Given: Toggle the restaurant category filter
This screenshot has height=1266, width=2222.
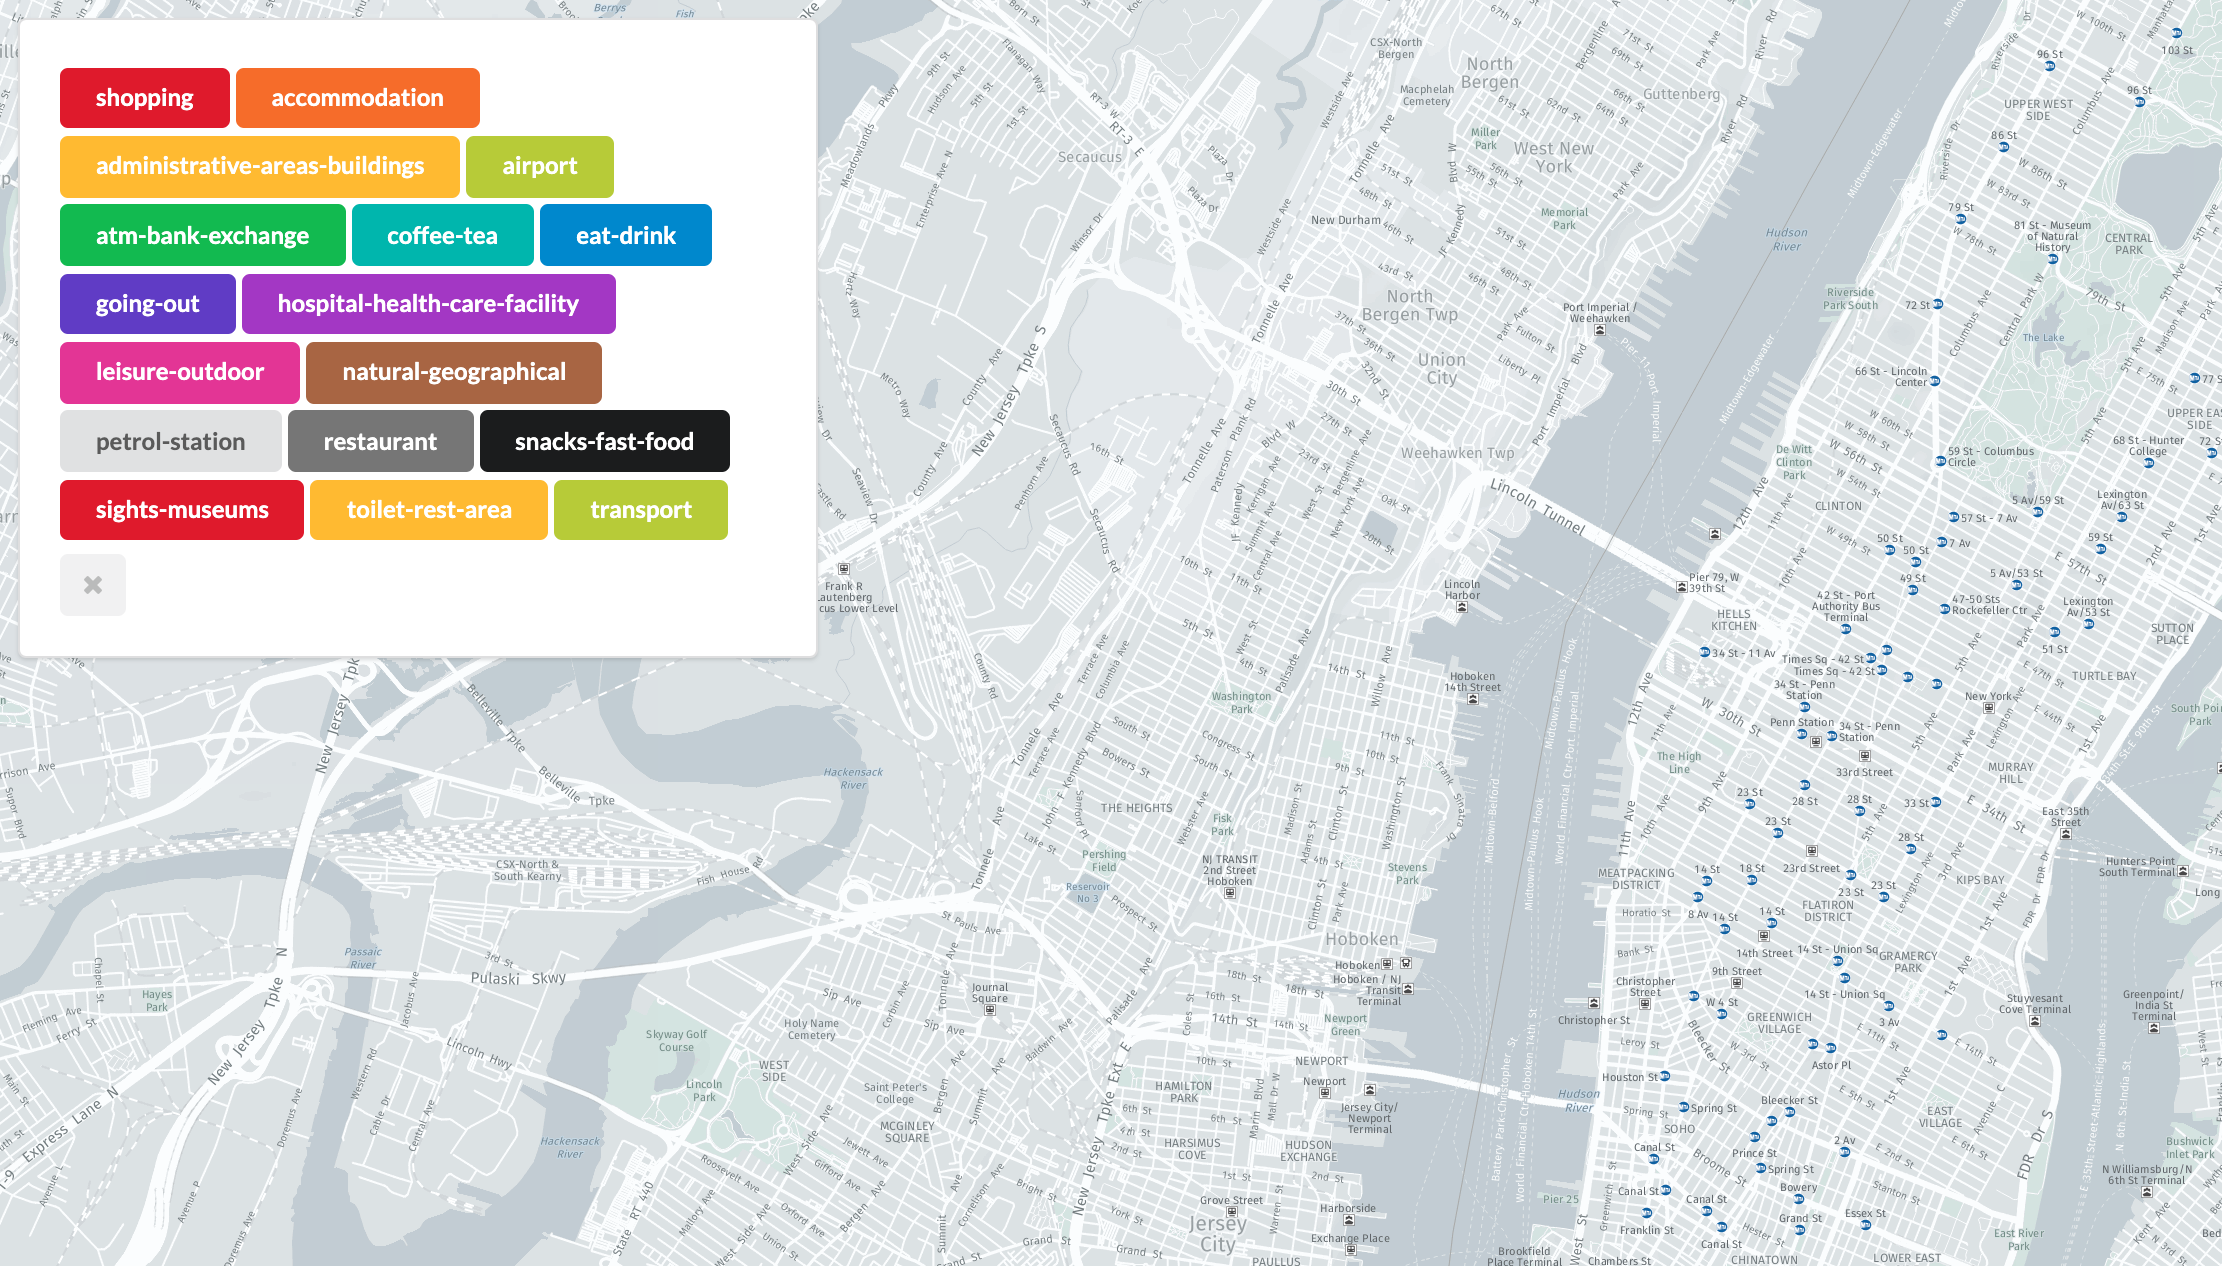Looking at the screenshot, I should (380, 440).
